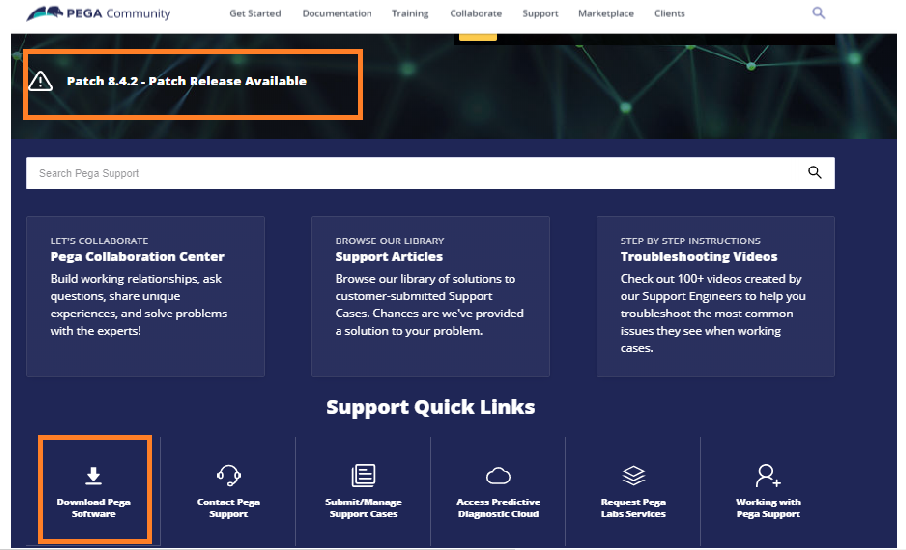The height and width of the screenshot is (550, 906).
Task: Open the Support Articles card title
Action: (x=389, y=257)
